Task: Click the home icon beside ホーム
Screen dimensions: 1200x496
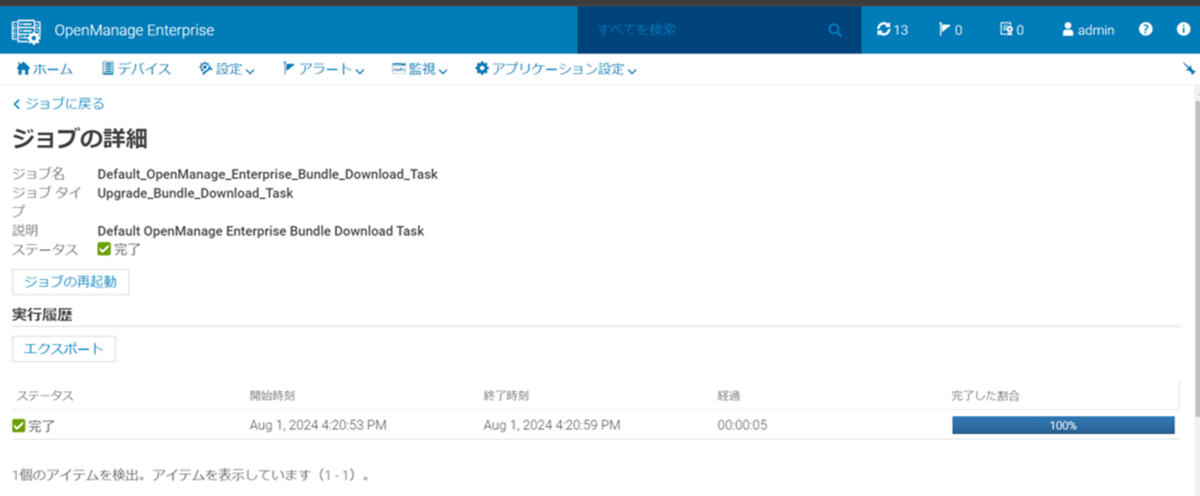Action: [x=23, y=69]
